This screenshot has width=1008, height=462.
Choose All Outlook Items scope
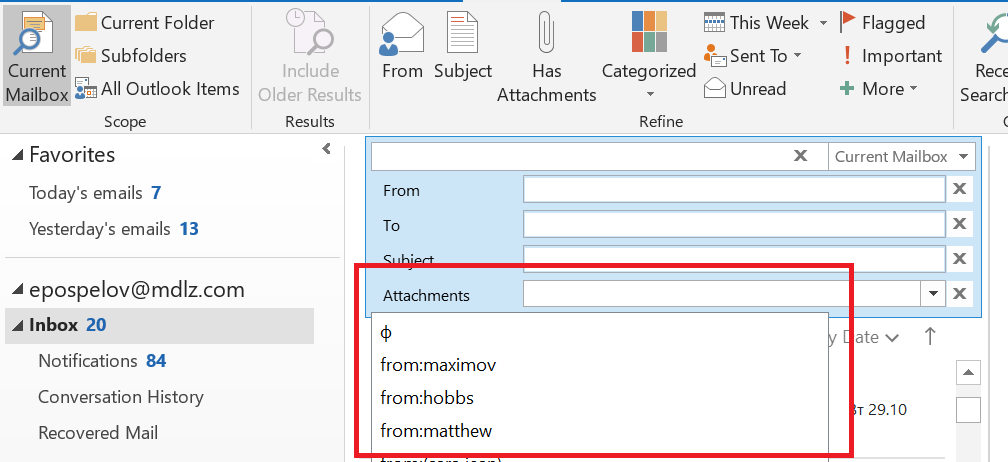pyautogui.click(x=157, y=89)
